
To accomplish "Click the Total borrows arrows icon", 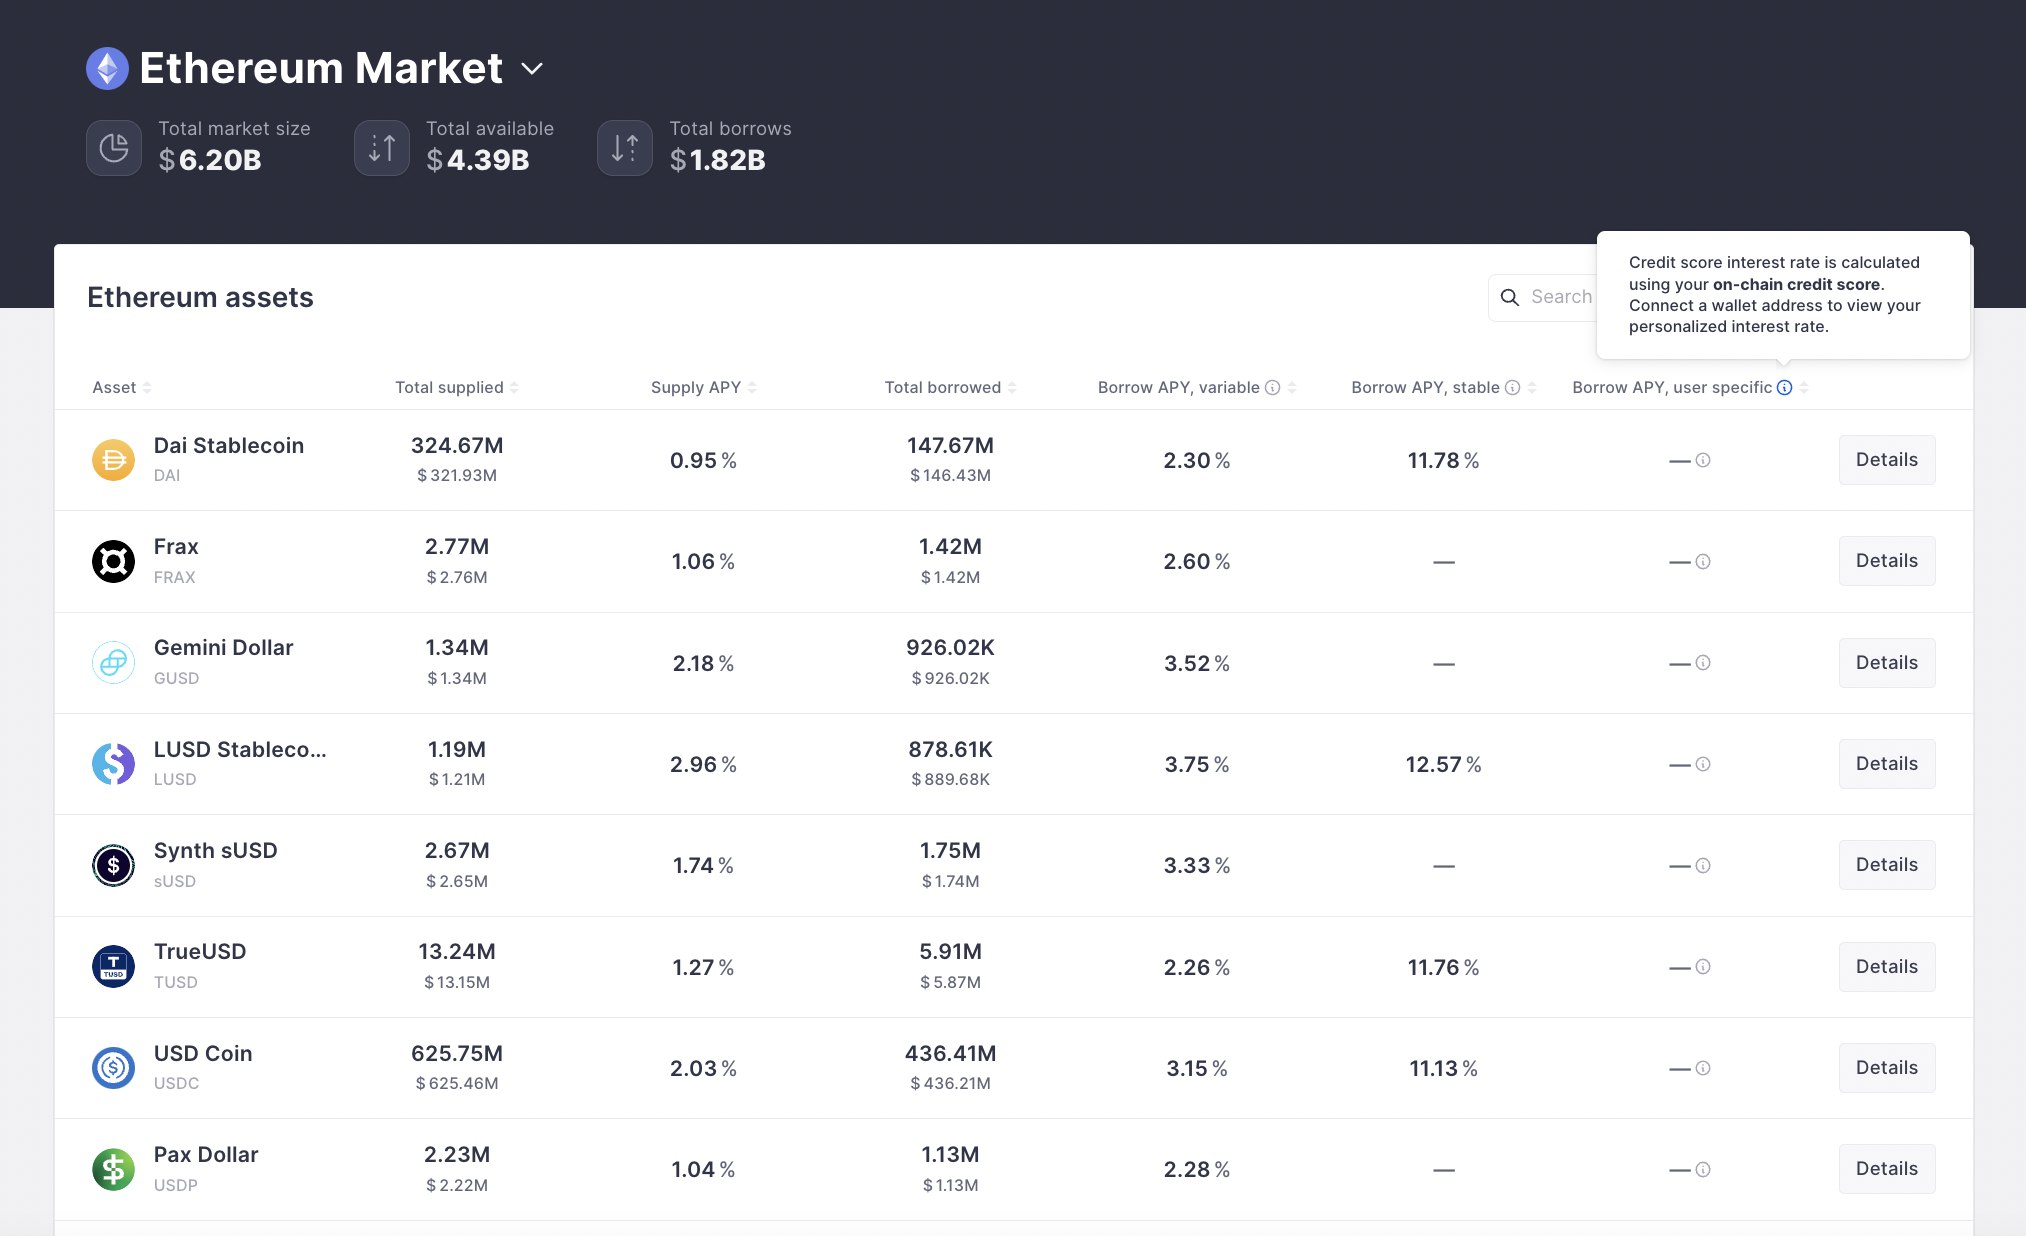I will click(625, 148).
